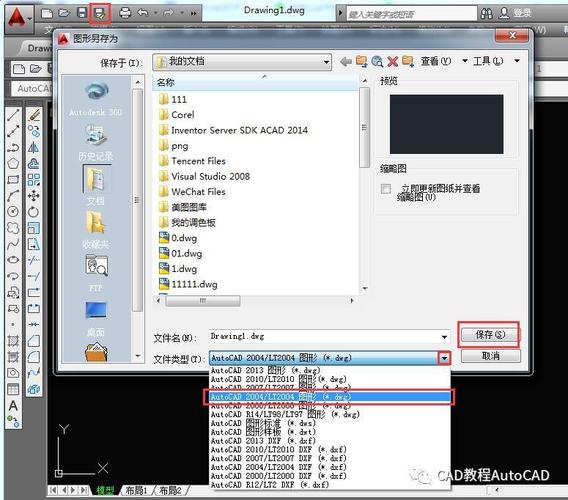Click the 取消 Cancel button
This screenshot has width=568, height=500.
490,356
